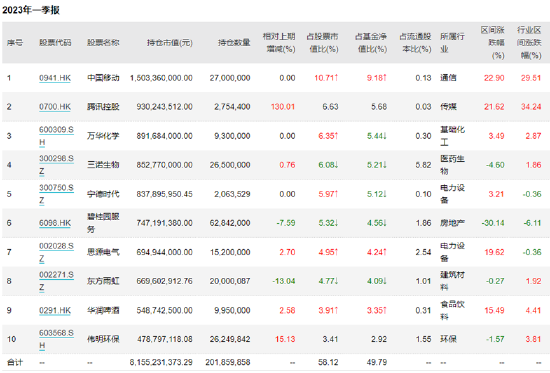Click the 序号 column header
The image size is (550, 373).
[x=15, y=43]
